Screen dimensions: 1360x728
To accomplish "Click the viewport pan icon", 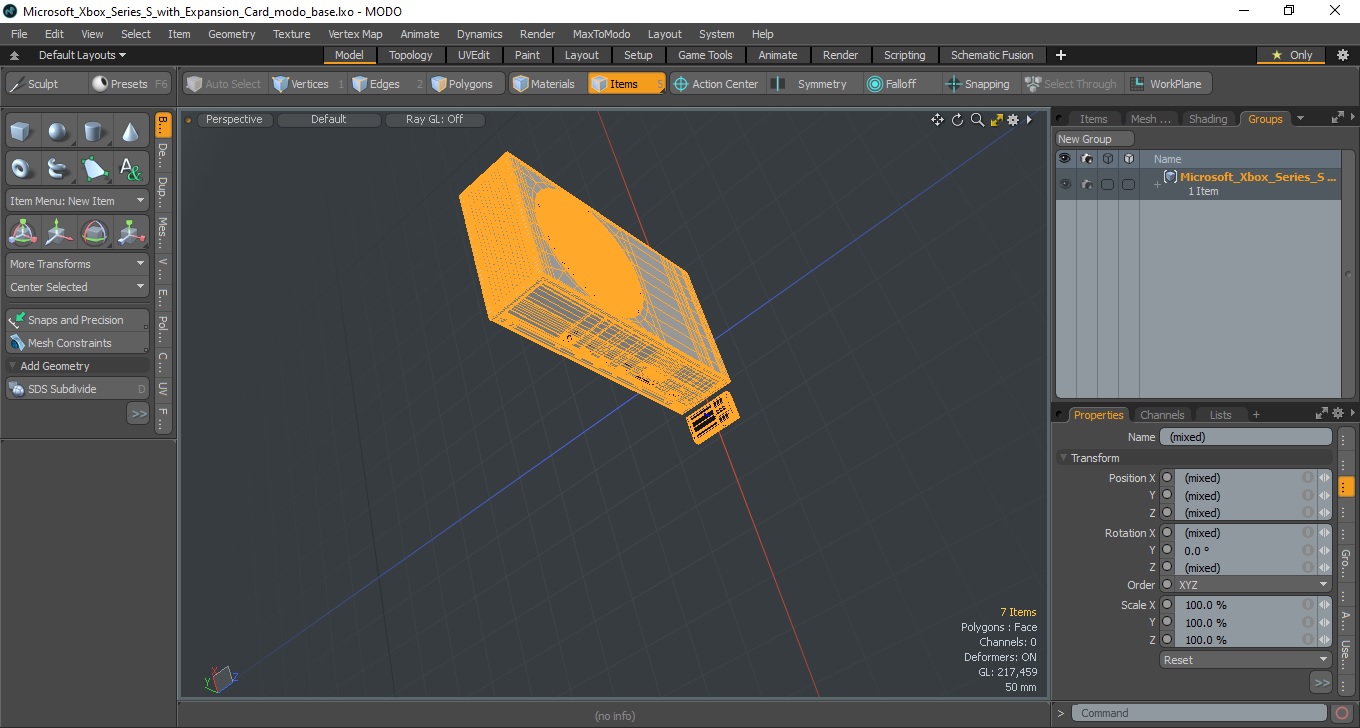I will click(x=937, y=120).
